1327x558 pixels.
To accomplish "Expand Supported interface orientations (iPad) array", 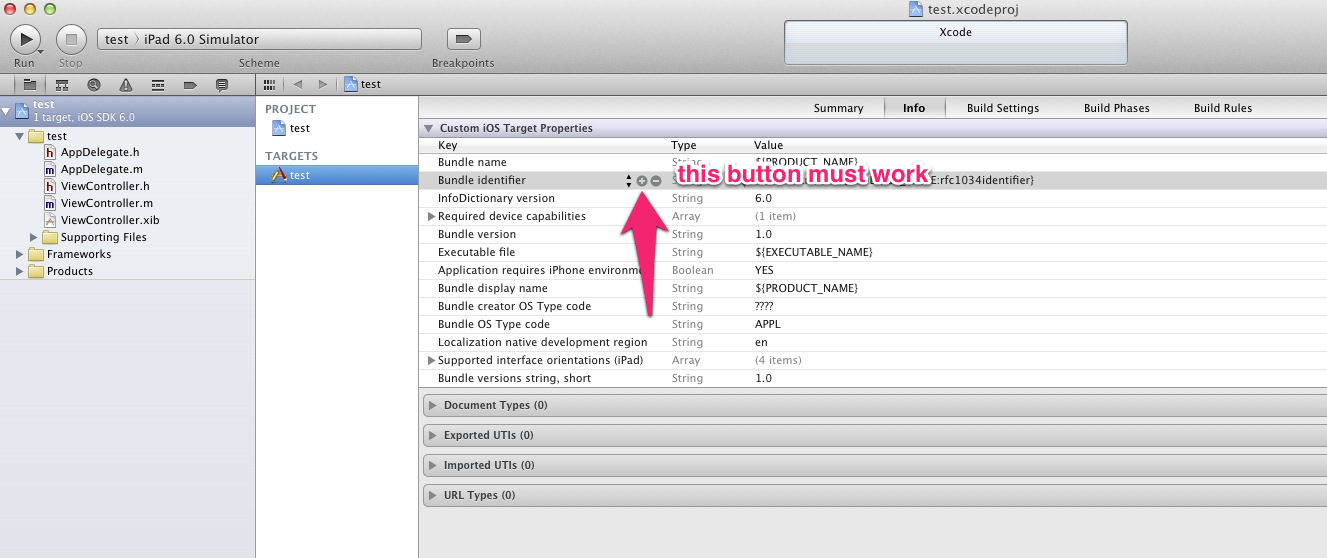I will pos(432,361).
